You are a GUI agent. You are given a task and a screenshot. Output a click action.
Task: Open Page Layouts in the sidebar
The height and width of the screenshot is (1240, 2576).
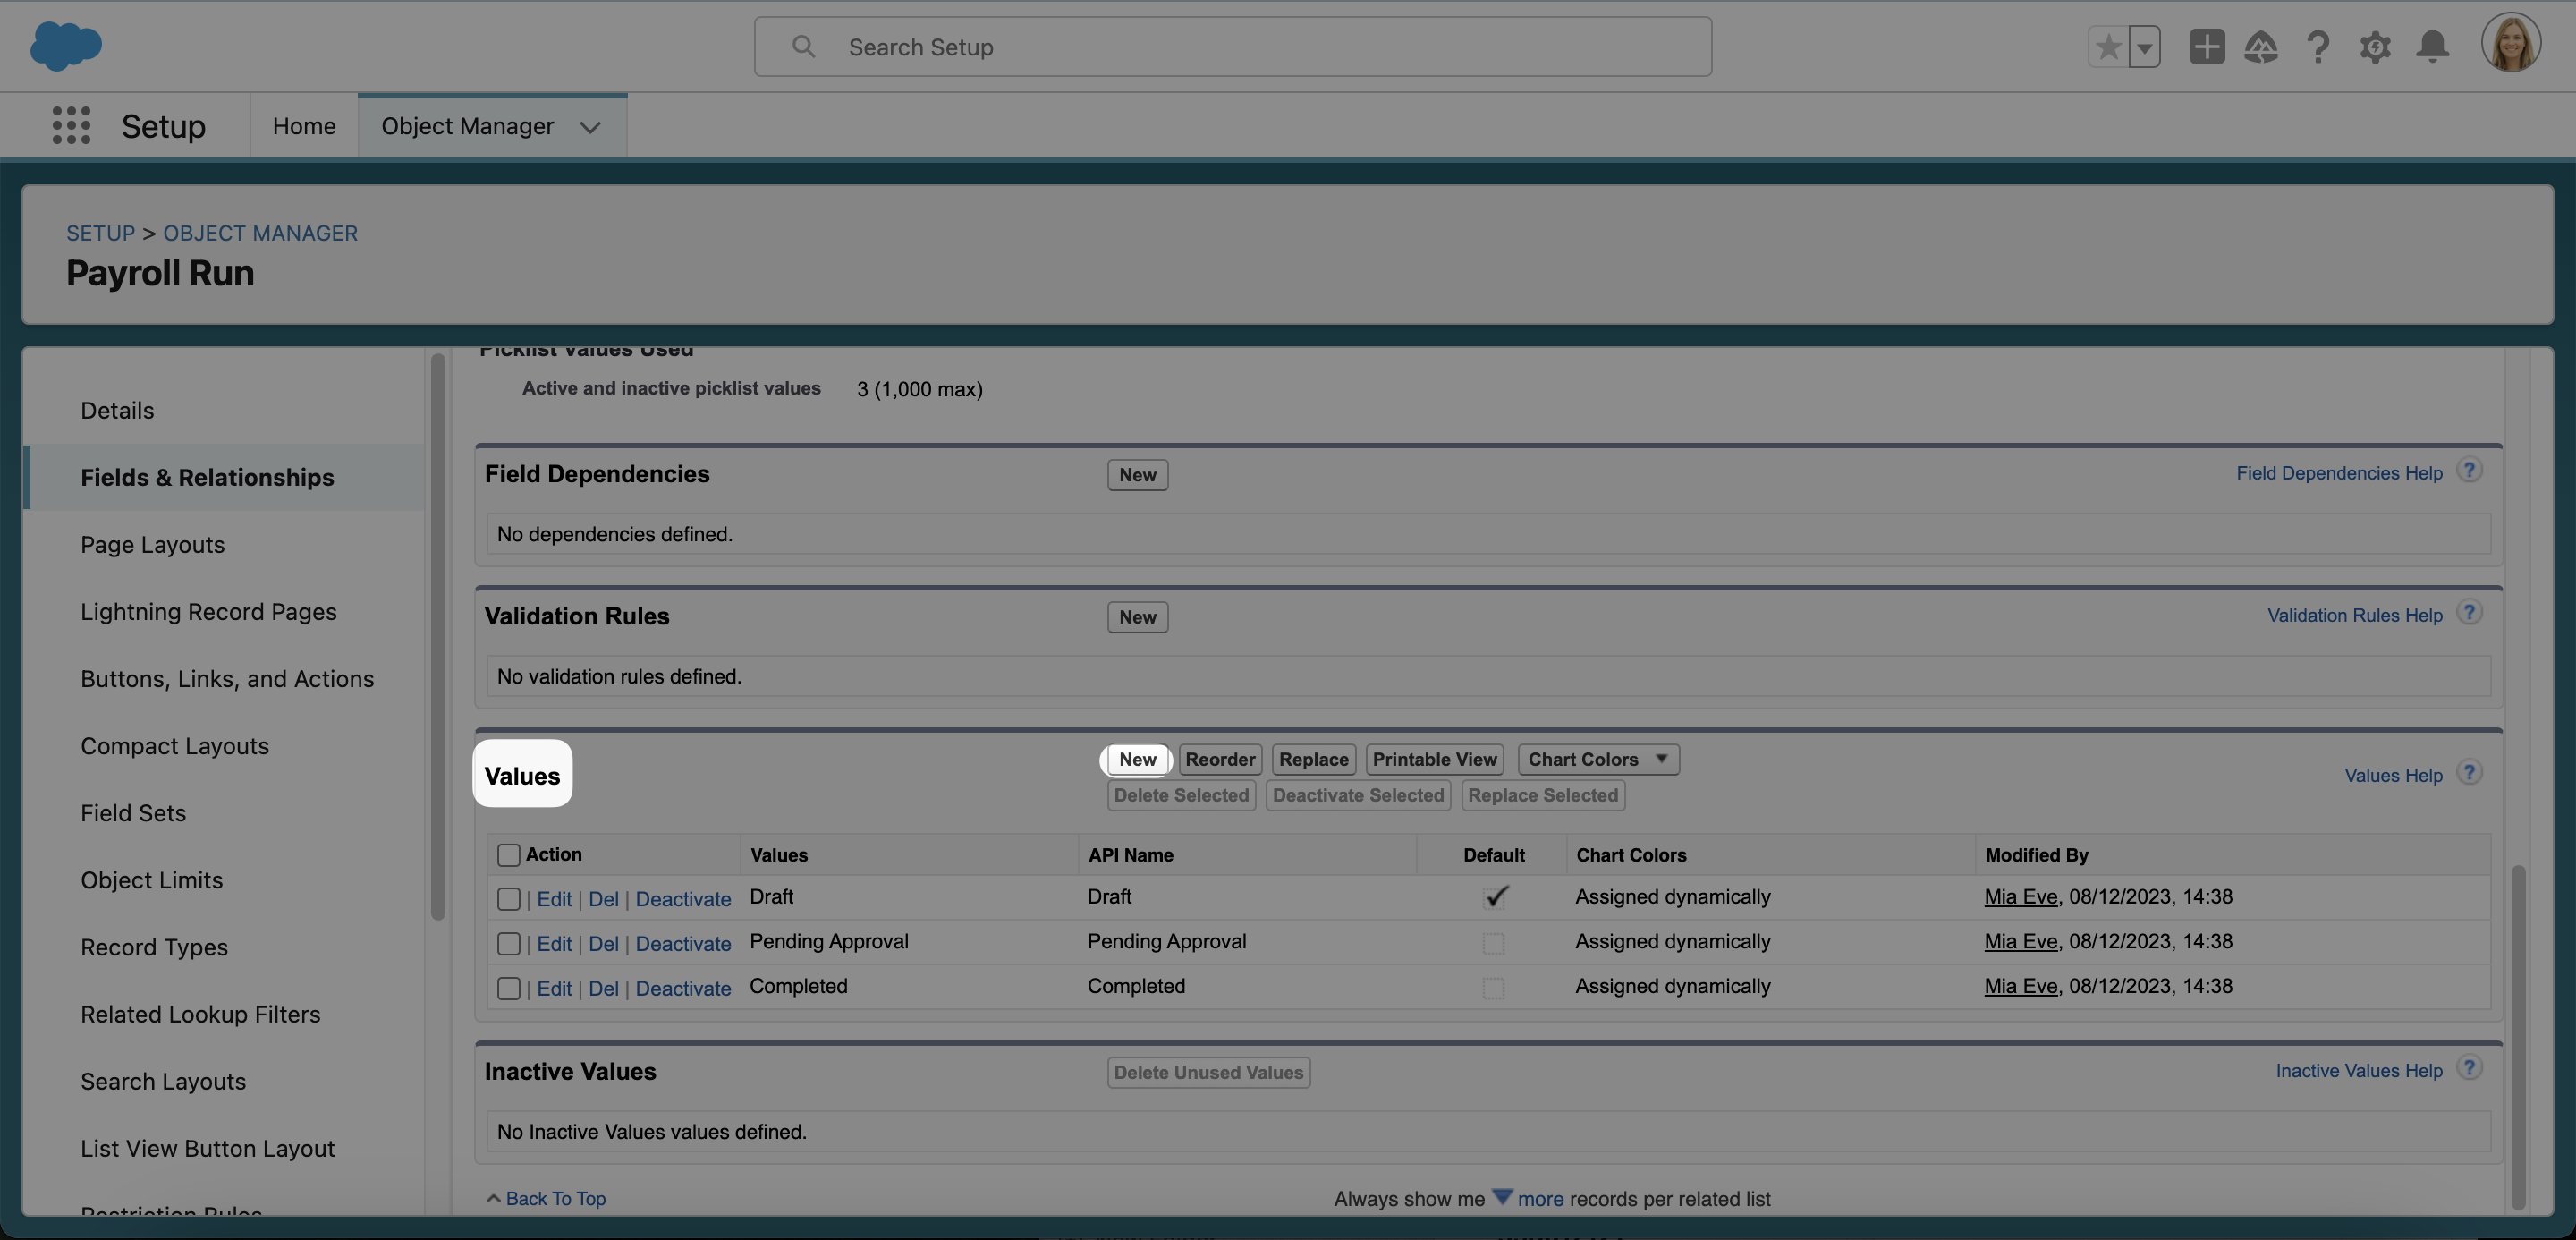152,545
